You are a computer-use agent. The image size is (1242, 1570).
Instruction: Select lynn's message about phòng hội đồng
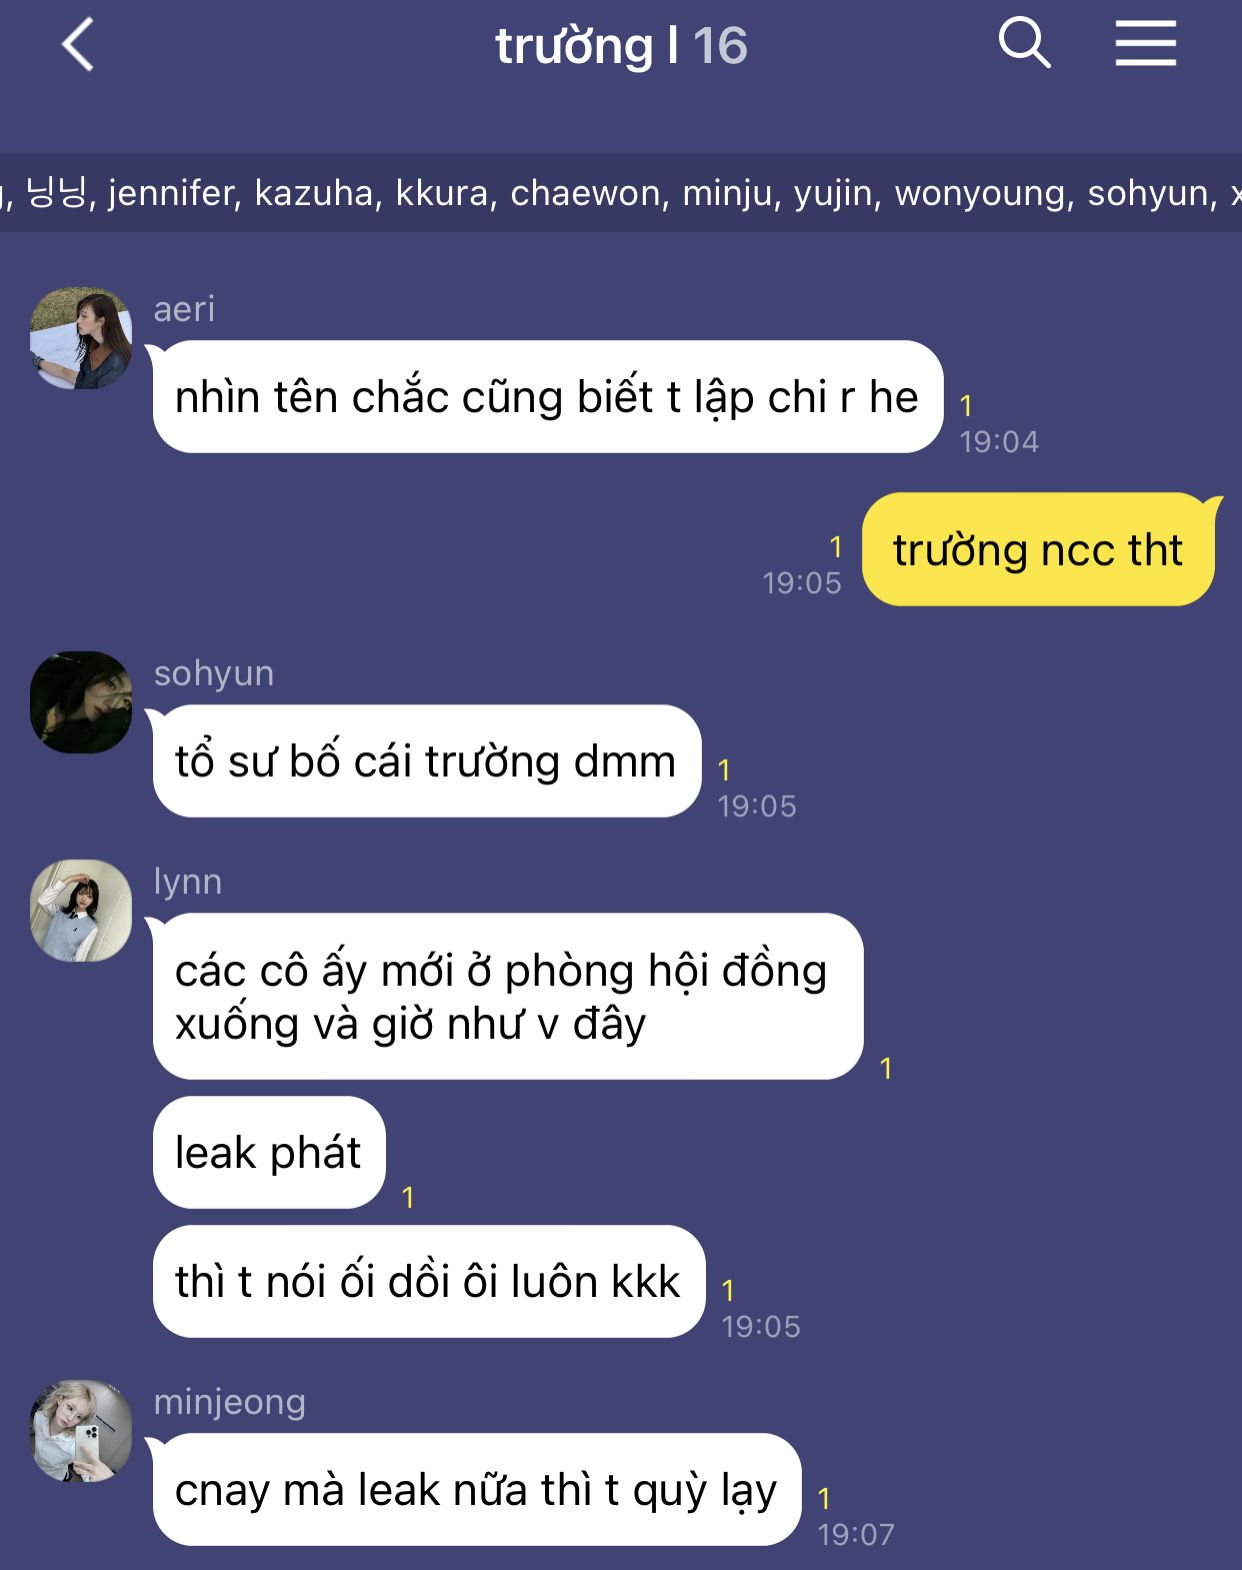click(507, 996)
